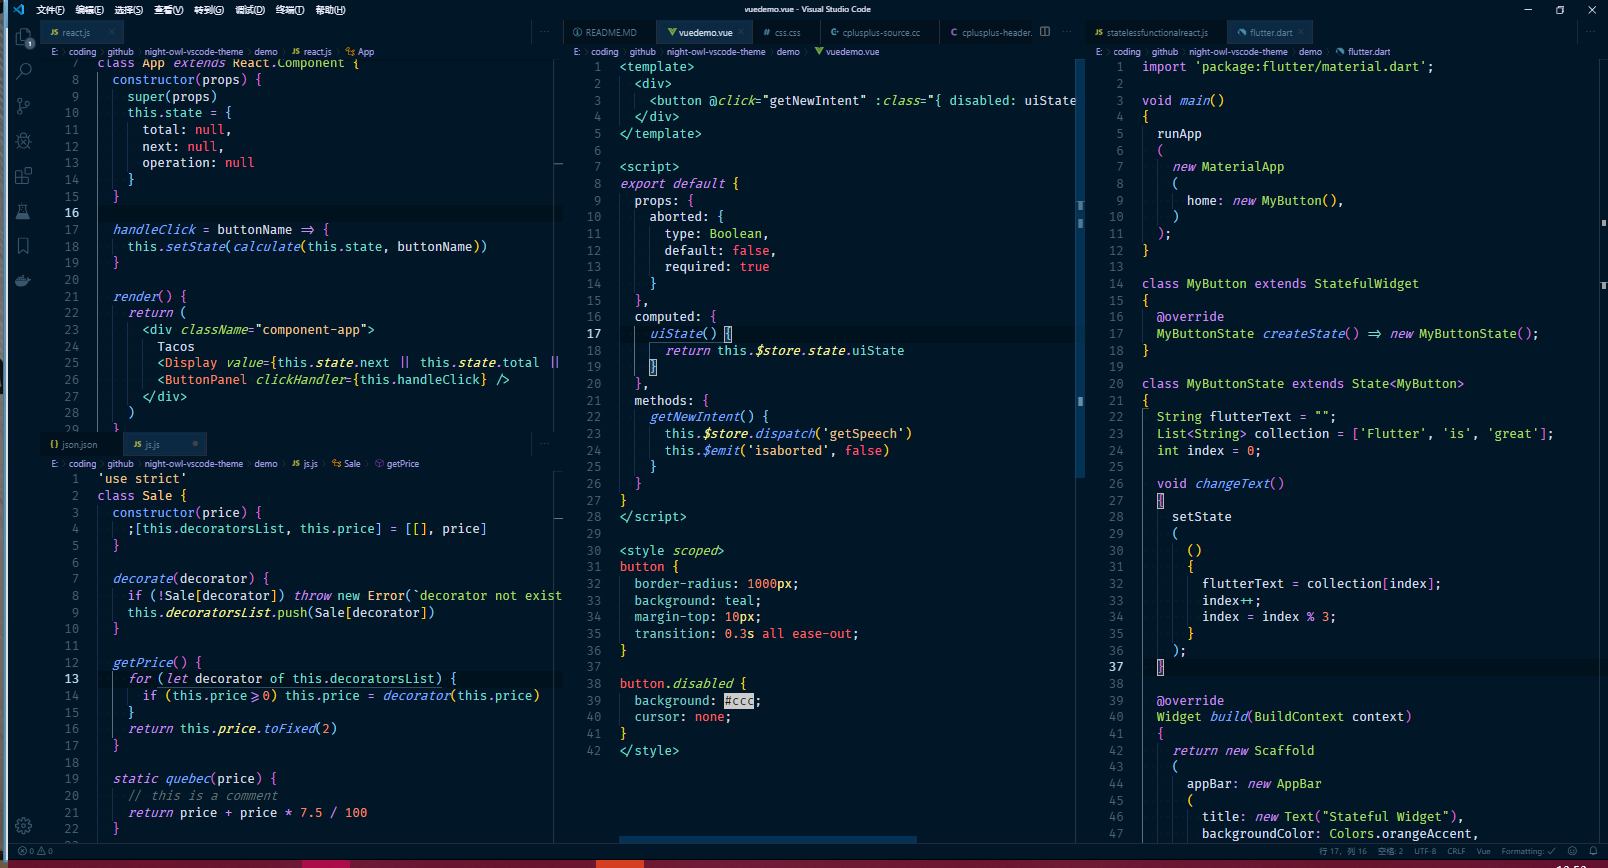Open flutter.dart breadcrumb in right editor

[x=1363, y=52]
